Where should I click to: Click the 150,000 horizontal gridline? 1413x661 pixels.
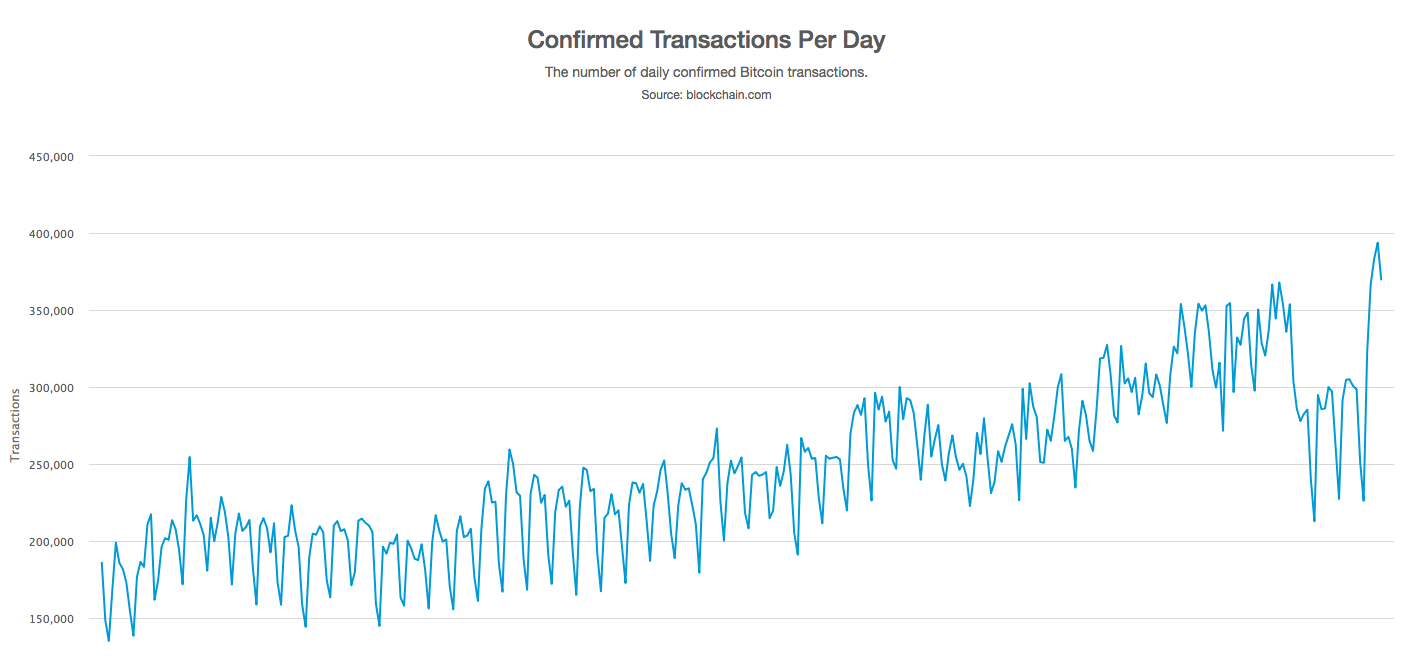(x=700, y=618)
